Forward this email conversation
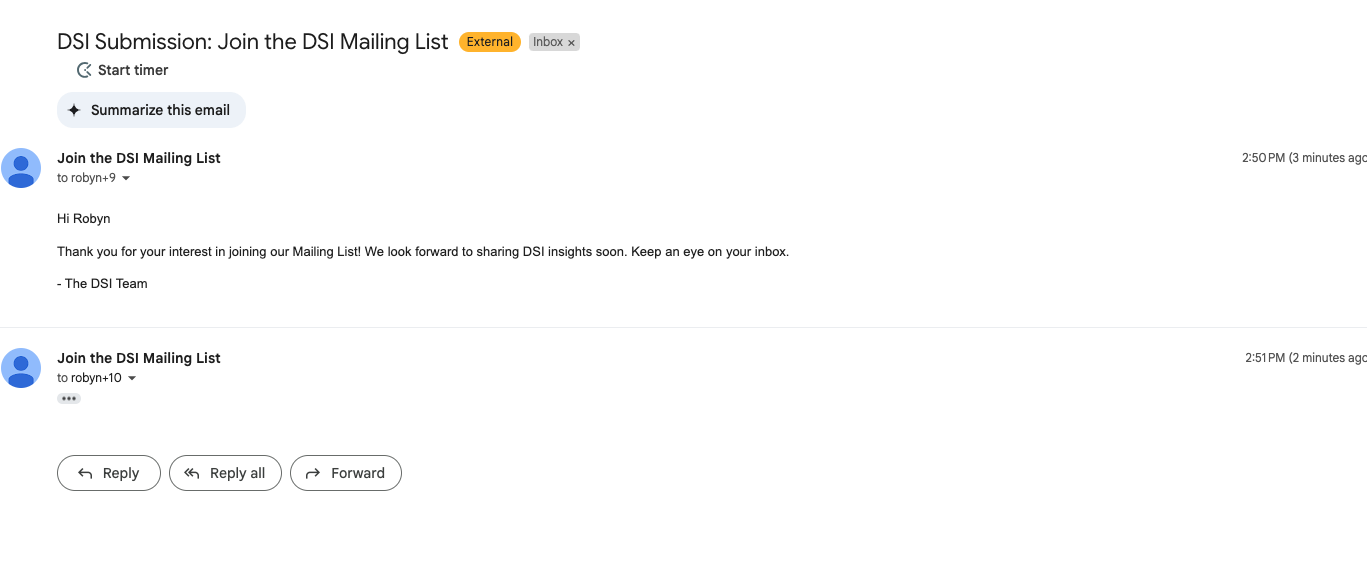 coord(346,473)
